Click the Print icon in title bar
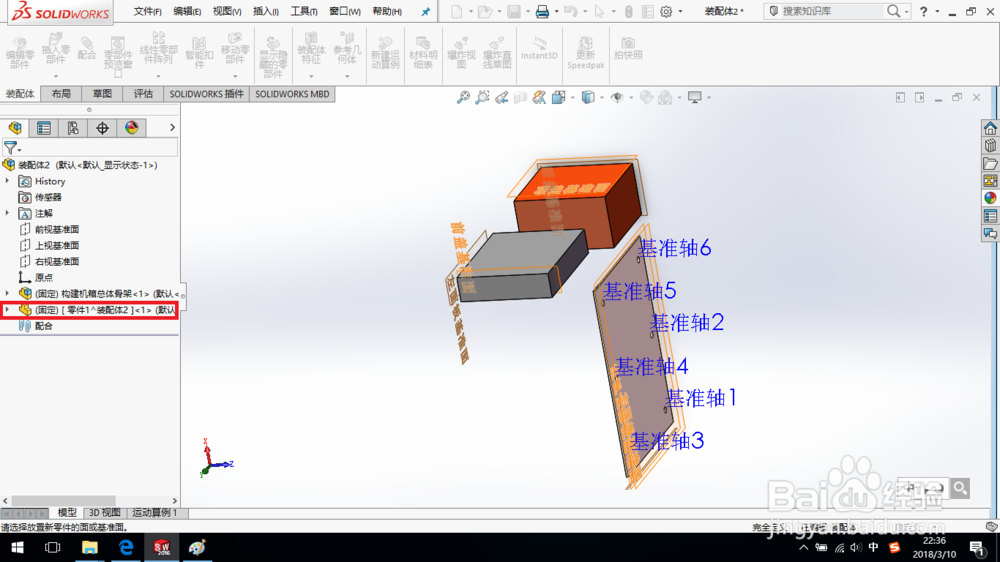The width and height of the screenshot is (1000, 562). [542, 11]
